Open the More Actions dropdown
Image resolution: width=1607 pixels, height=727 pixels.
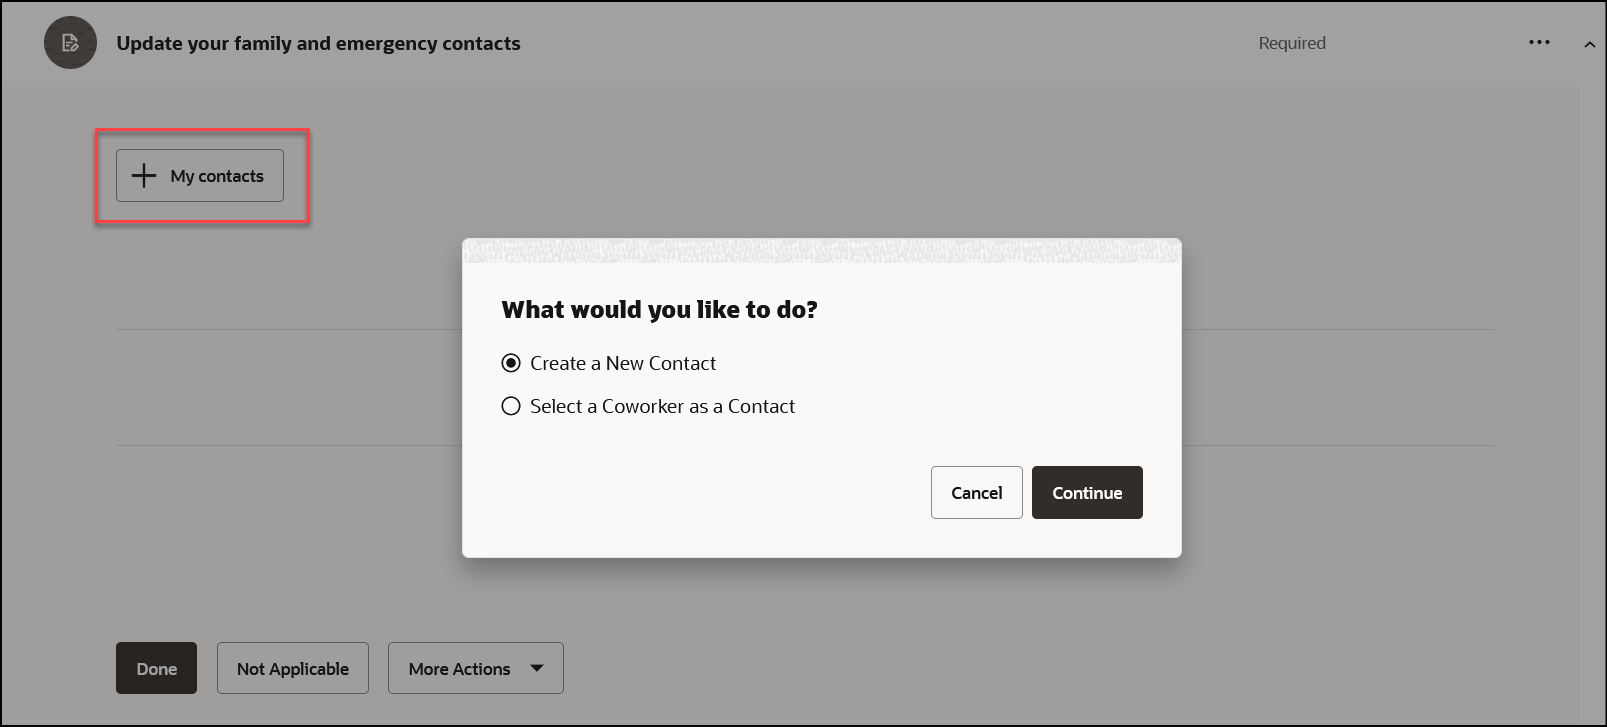(476, 668)
